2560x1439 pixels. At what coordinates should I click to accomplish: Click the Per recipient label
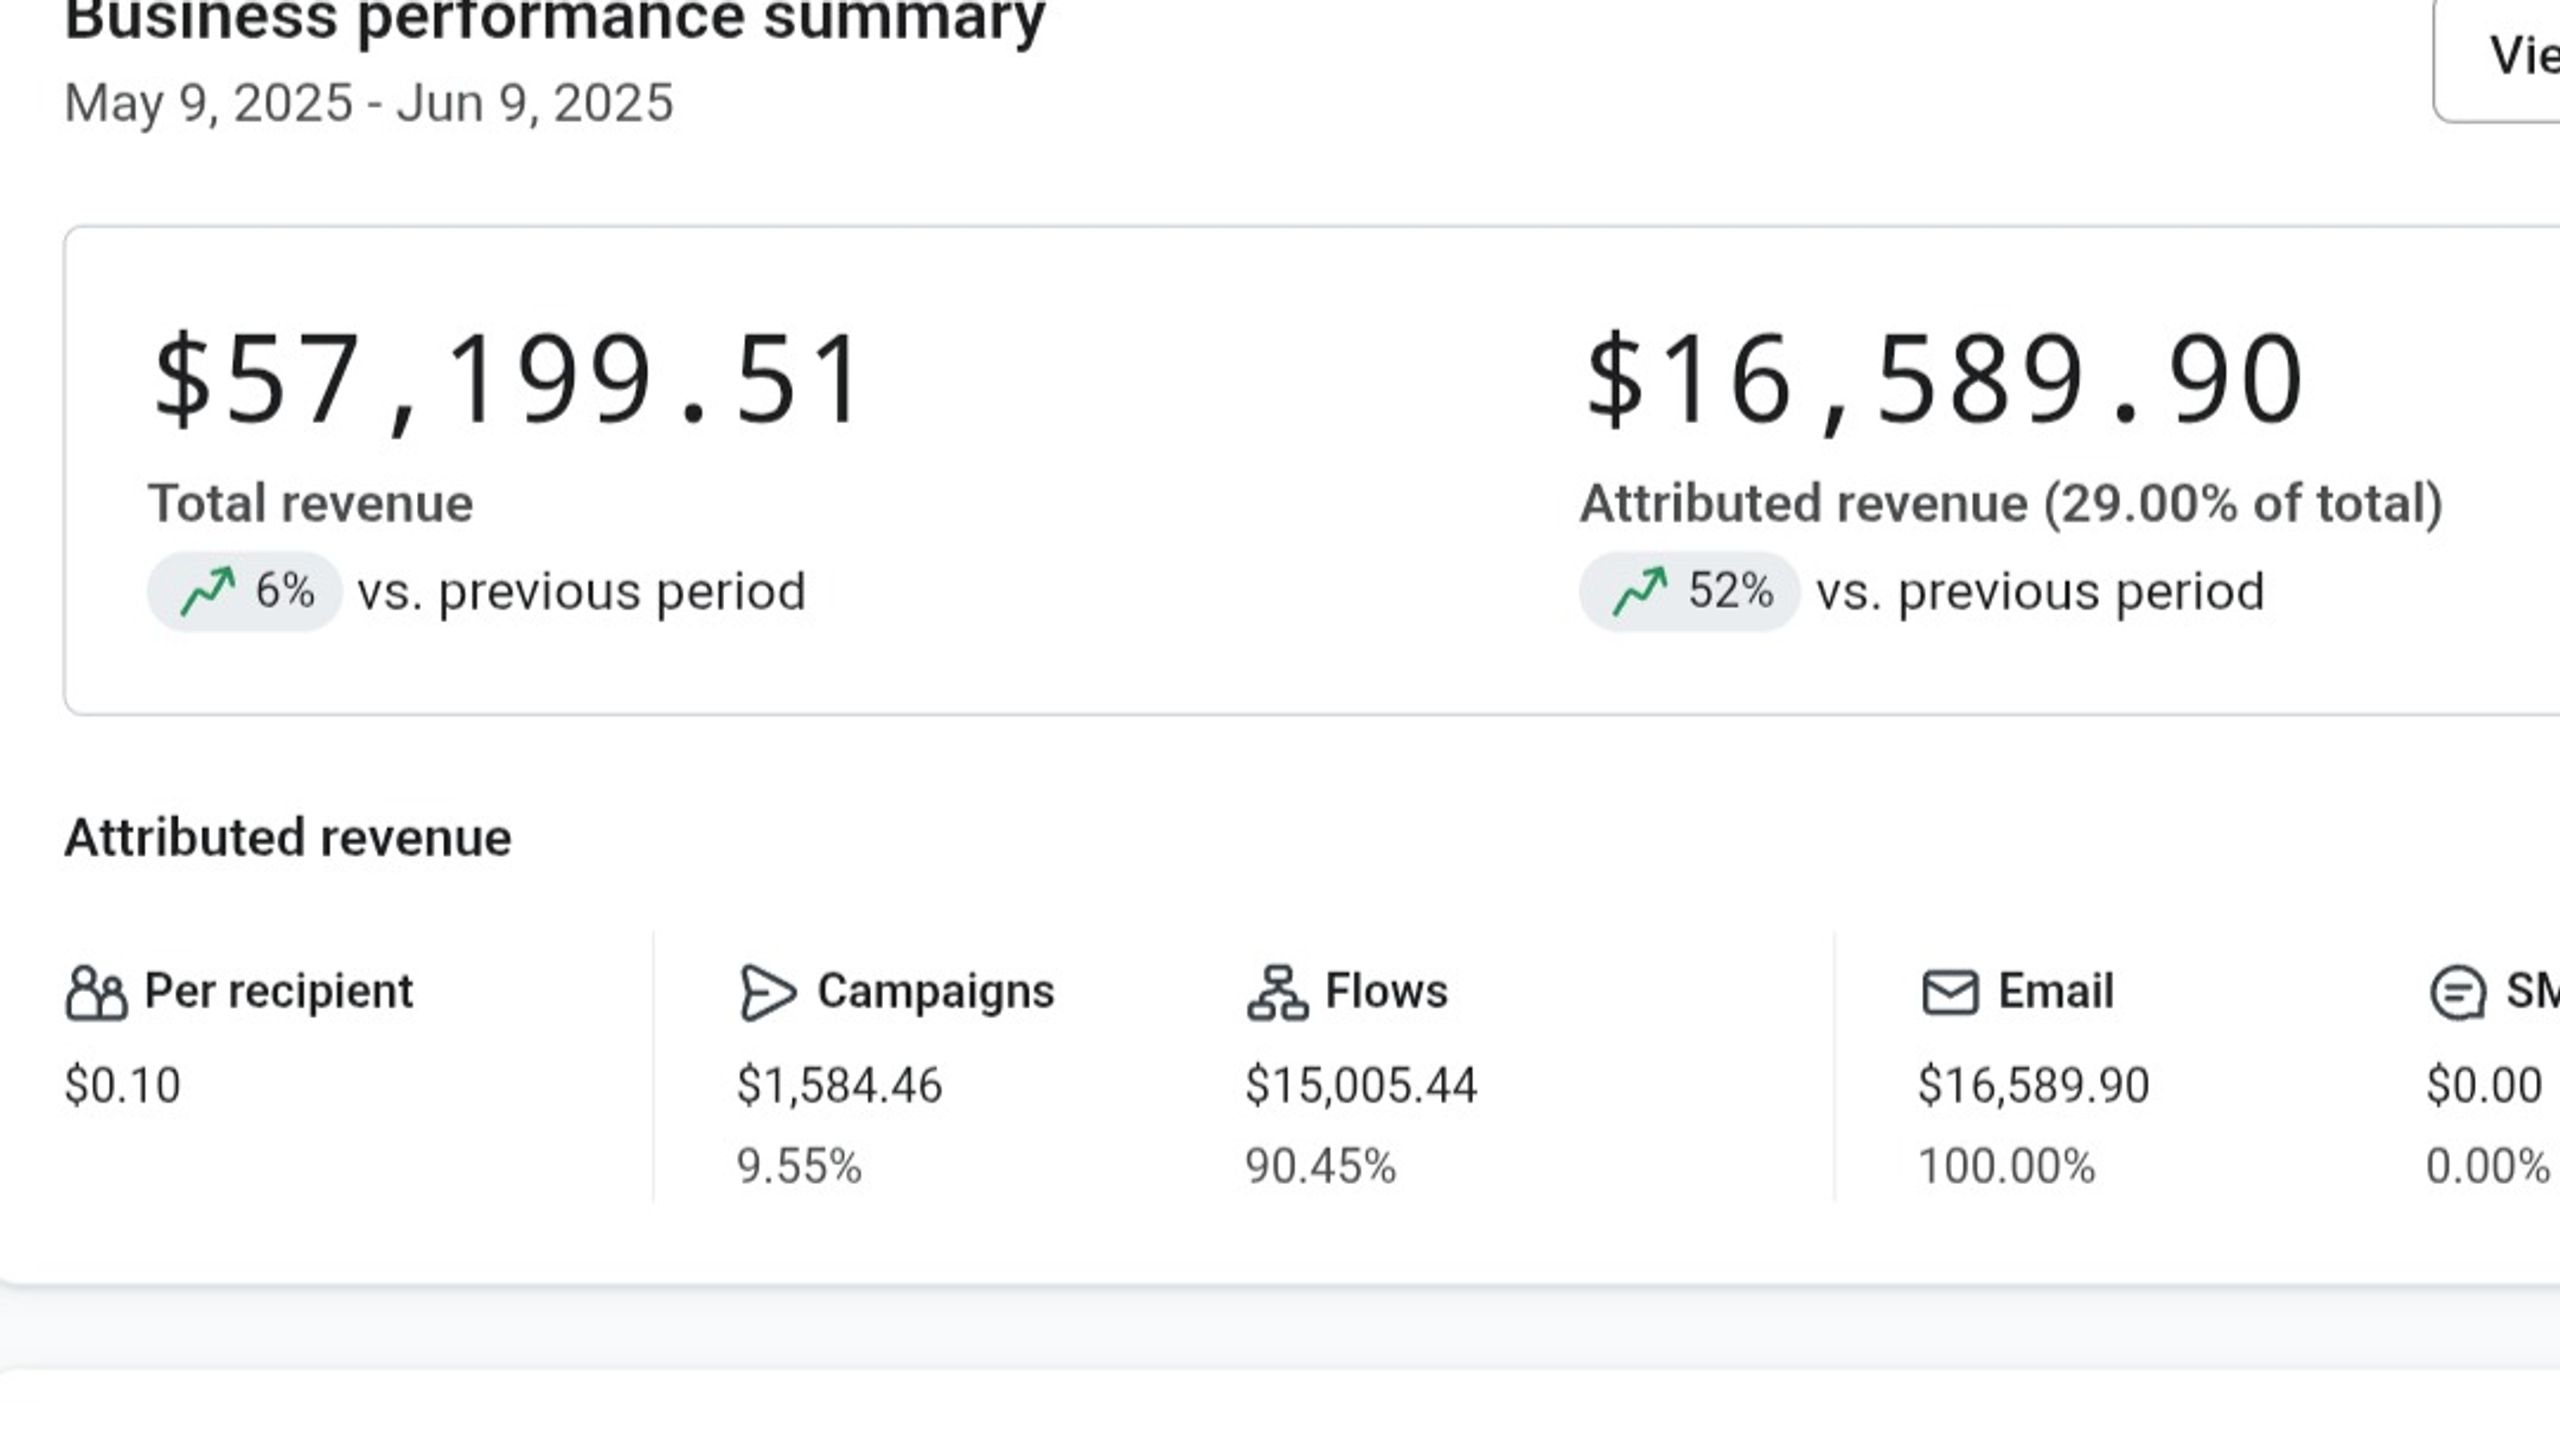tap(278, 991)
